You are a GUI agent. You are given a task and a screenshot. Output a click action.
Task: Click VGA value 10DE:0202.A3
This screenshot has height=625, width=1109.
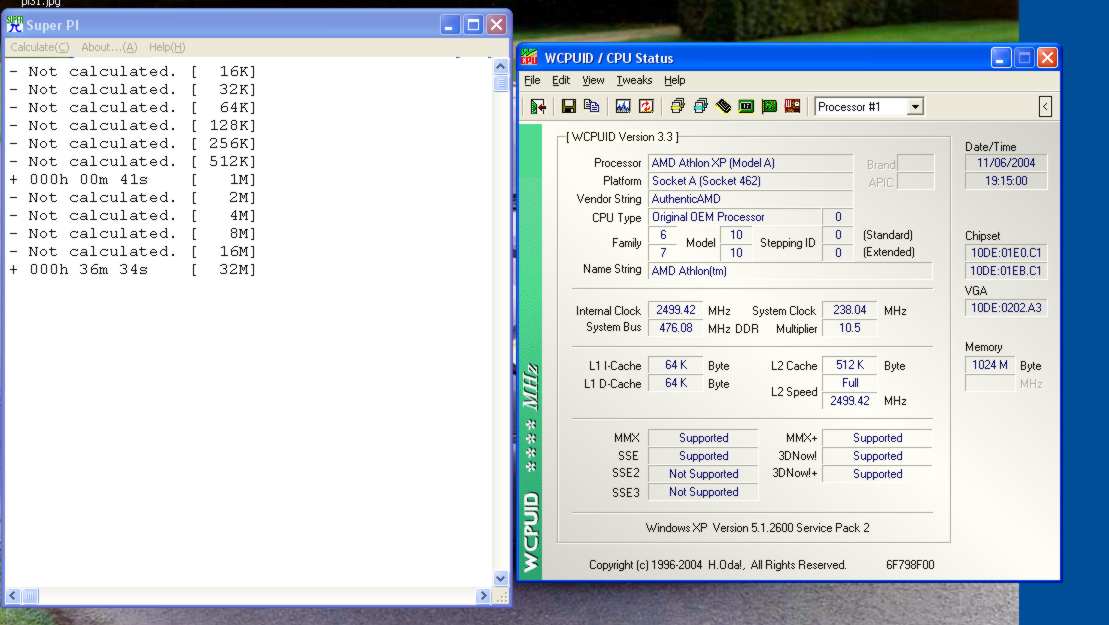(x=1006, y=308)
